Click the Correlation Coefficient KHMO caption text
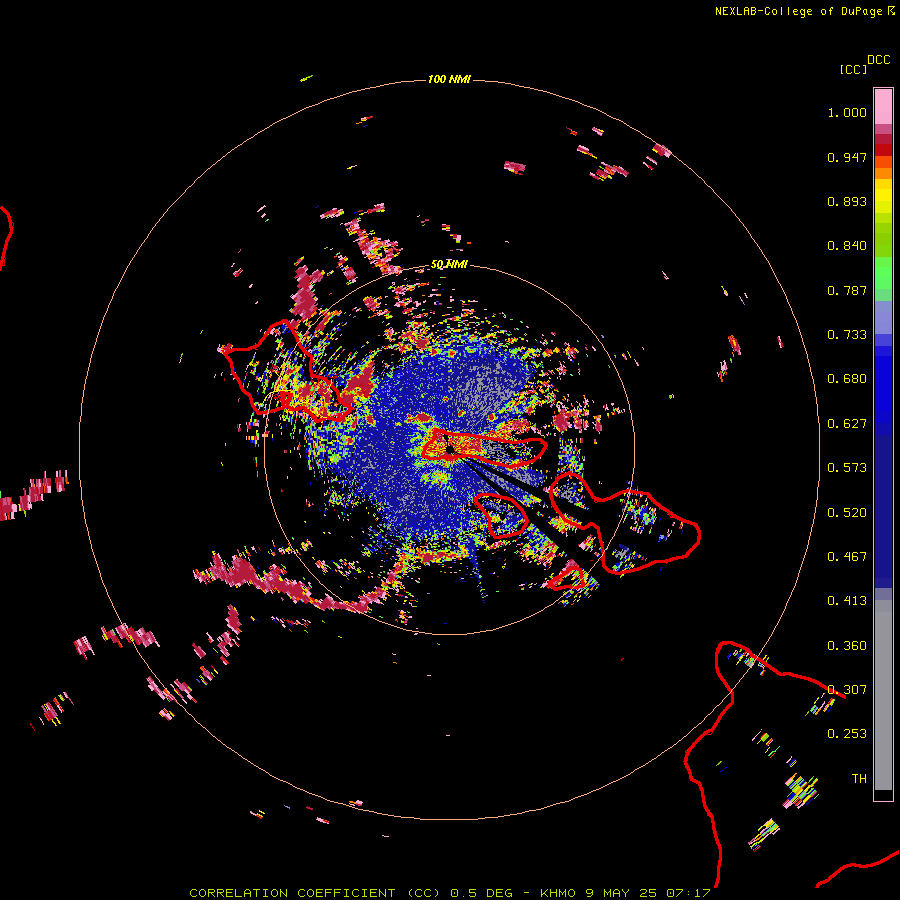 (x=449, y=893)
